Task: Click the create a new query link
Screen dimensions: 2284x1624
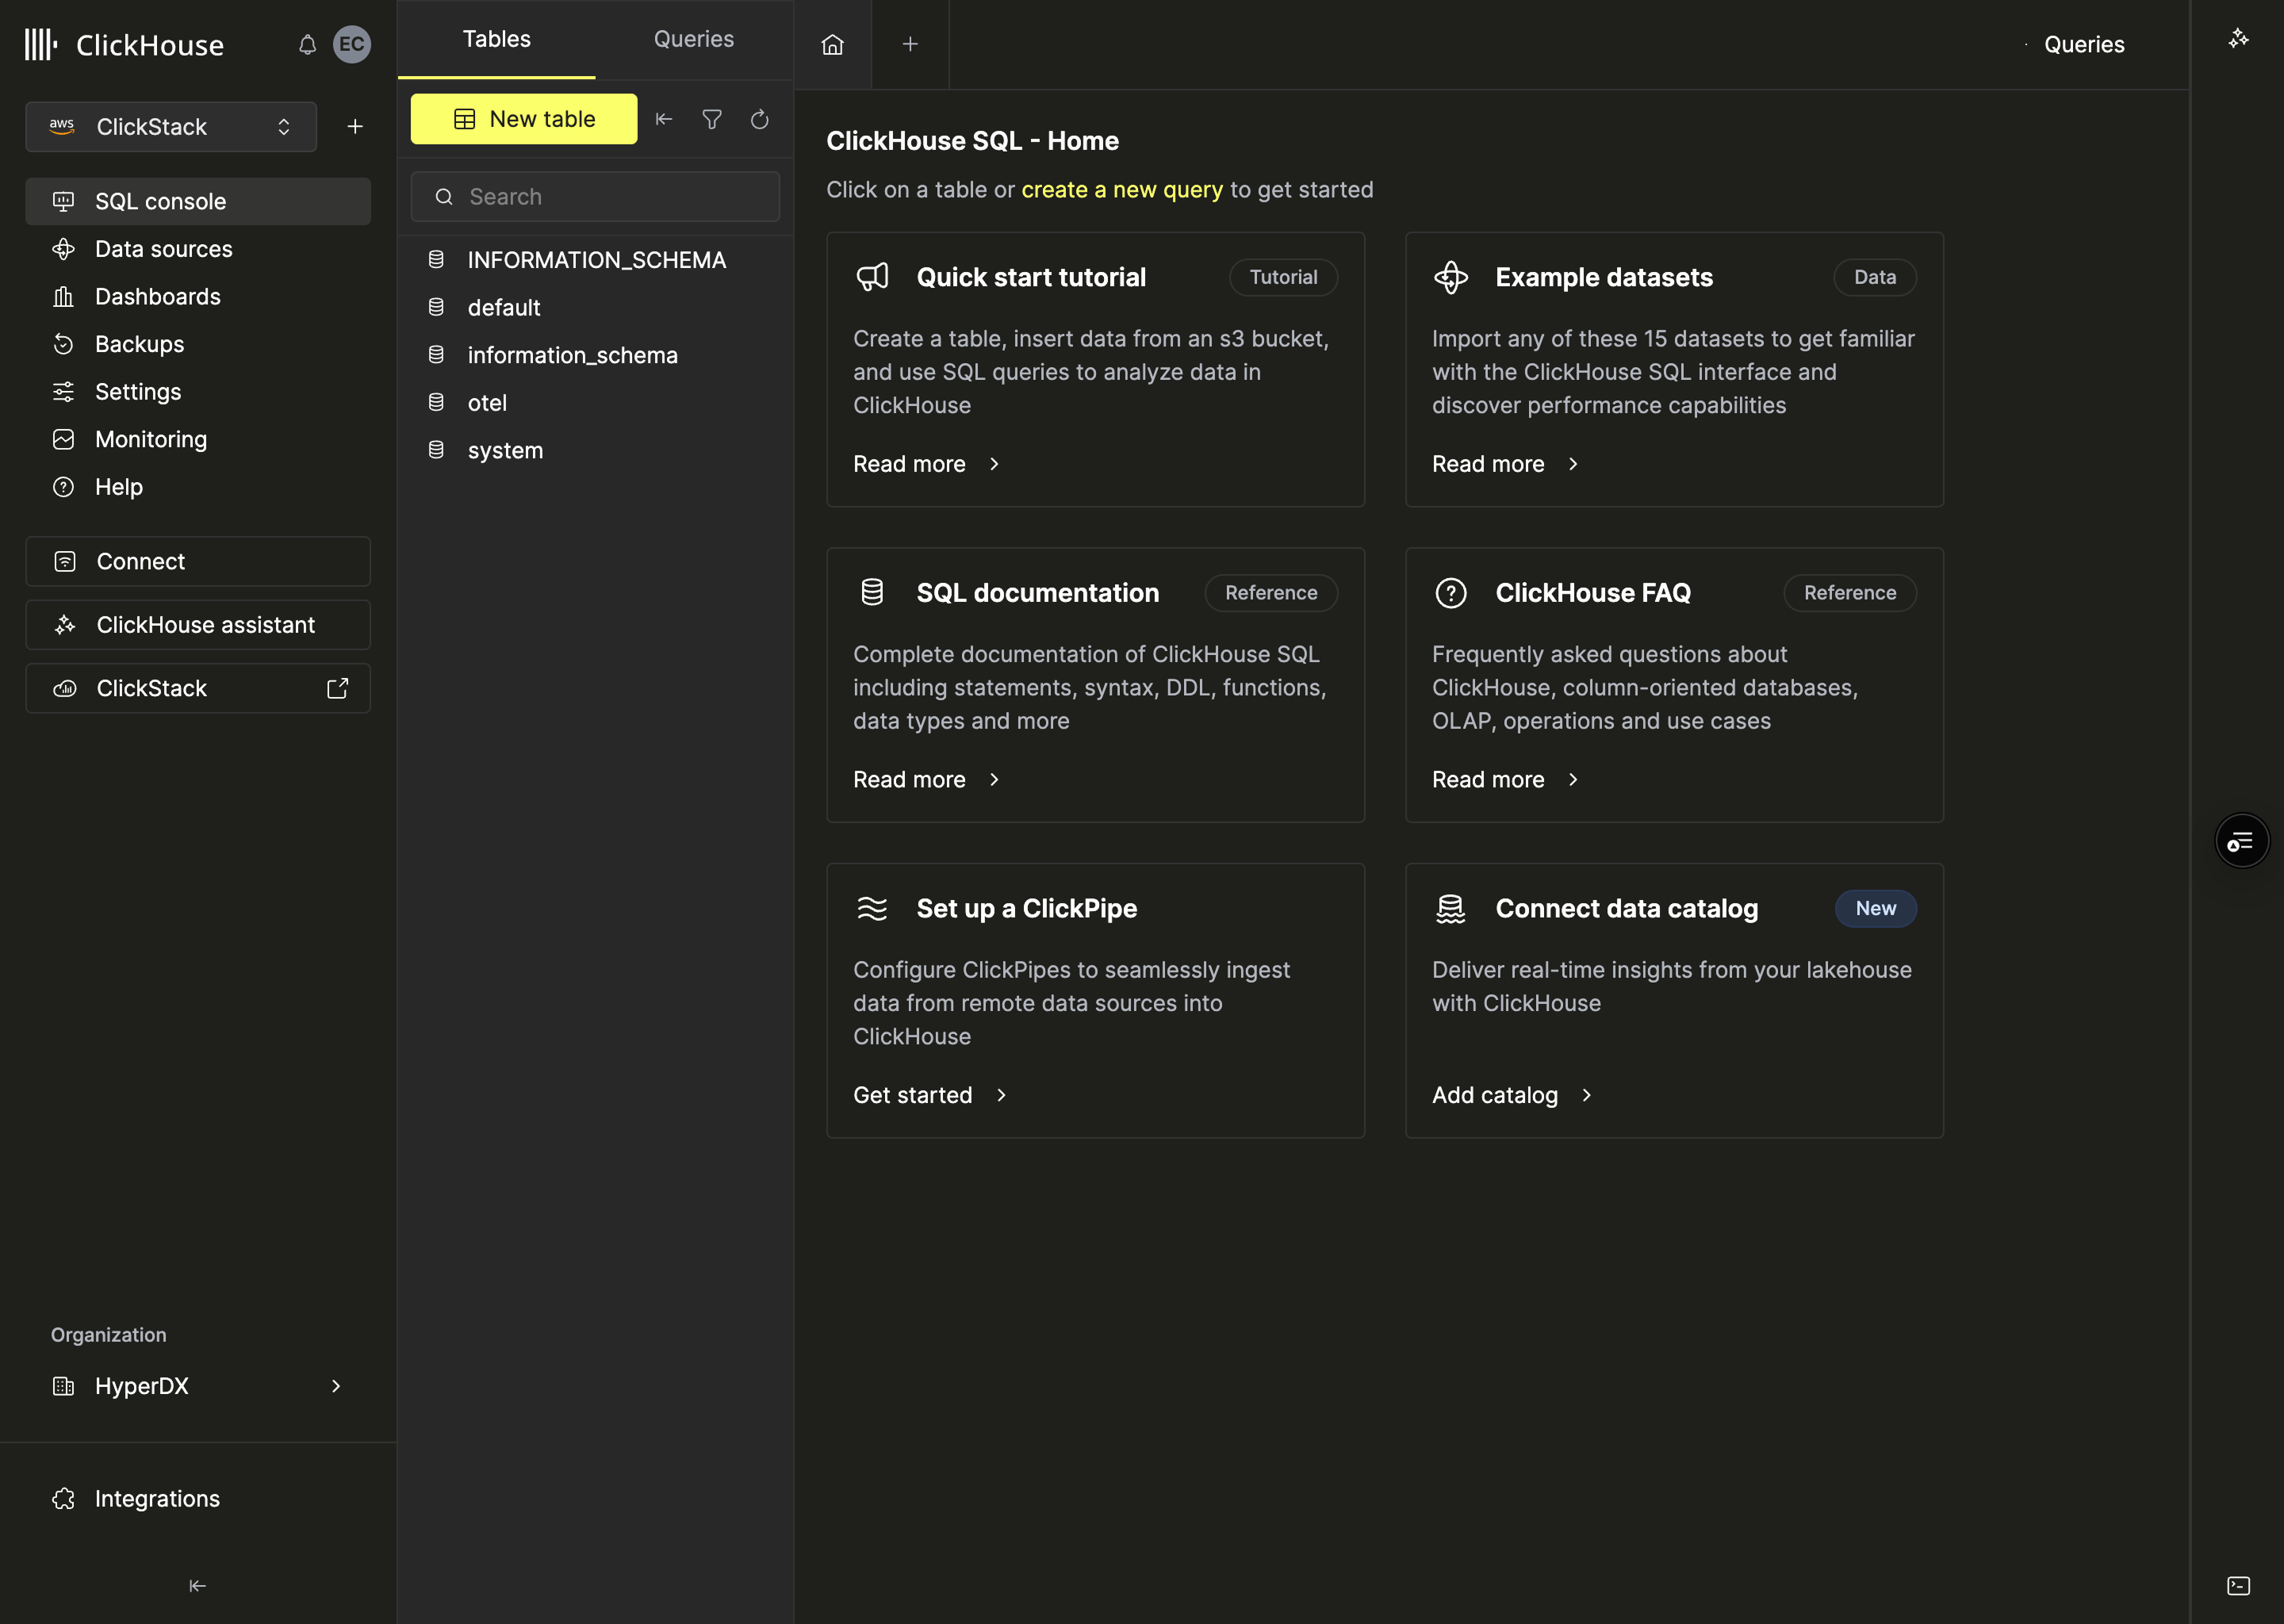Action: (x=1122, y=190)
